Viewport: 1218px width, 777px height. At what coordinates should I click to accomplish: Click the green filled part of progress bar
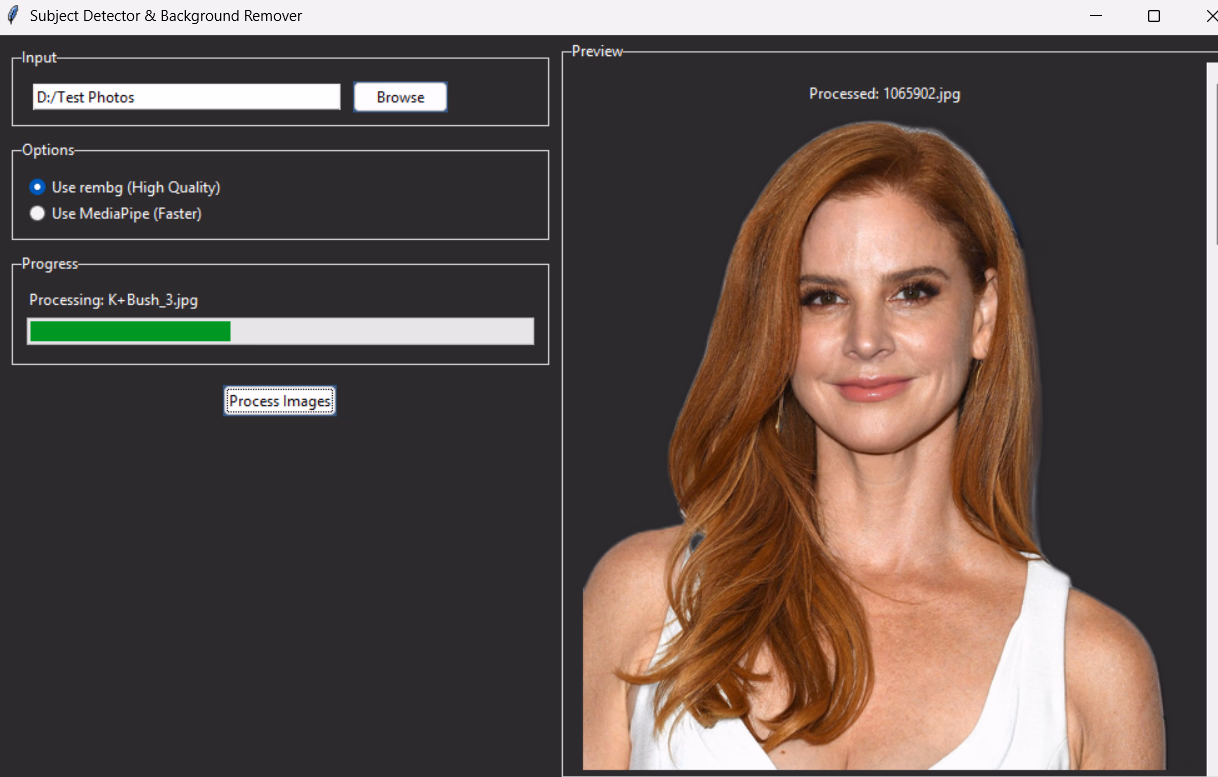pos(130,331)
